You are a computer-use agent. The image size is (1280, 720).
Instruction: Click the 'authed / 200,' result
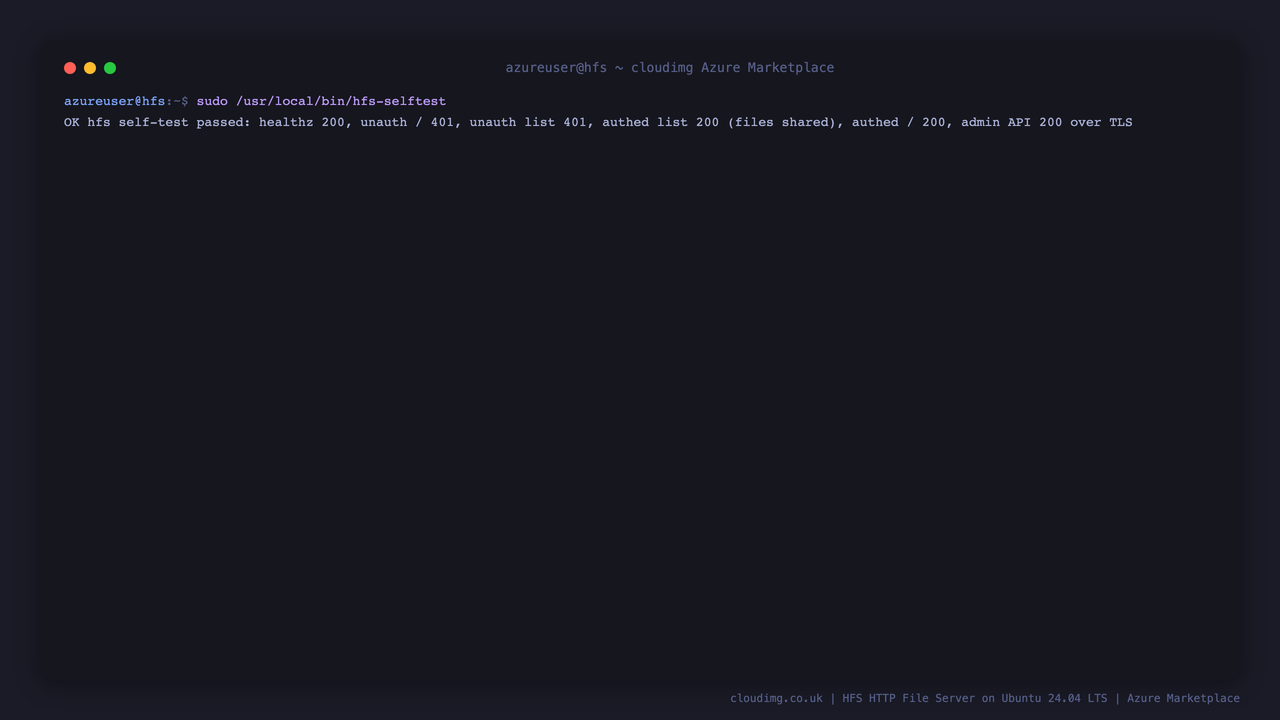tap(903, 122)
